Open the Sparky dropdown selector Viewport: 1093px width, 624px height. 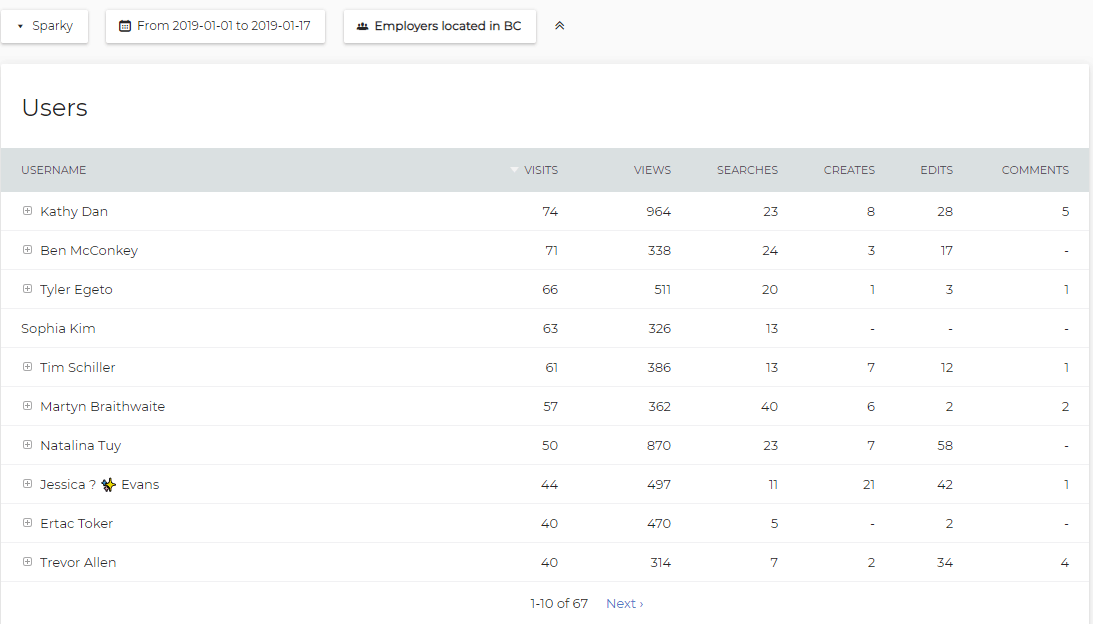pos(45,26)
